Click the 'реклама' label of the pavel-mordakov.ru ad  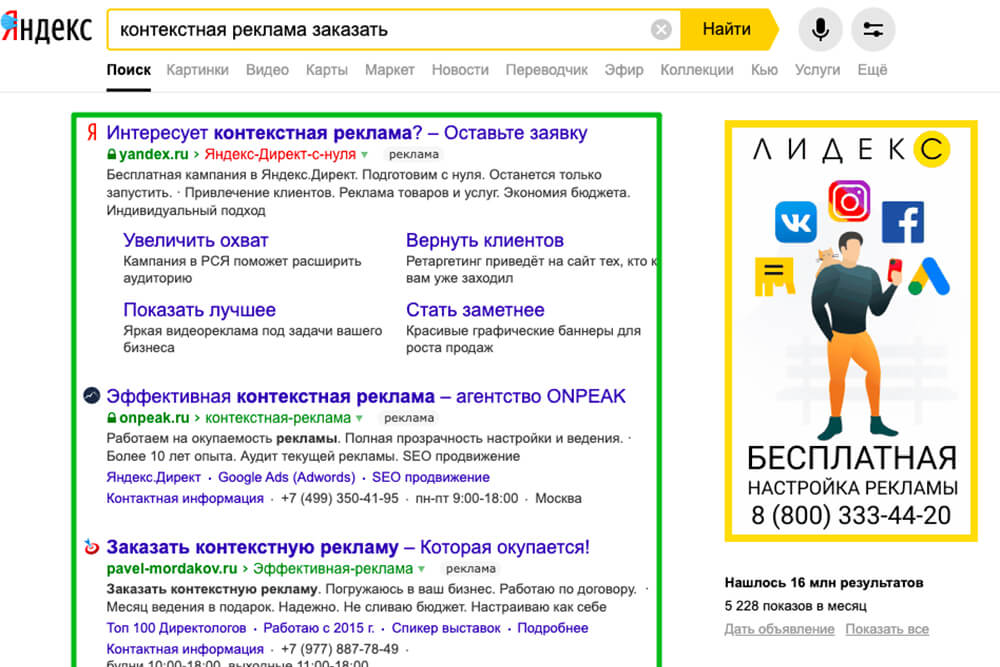471,568
